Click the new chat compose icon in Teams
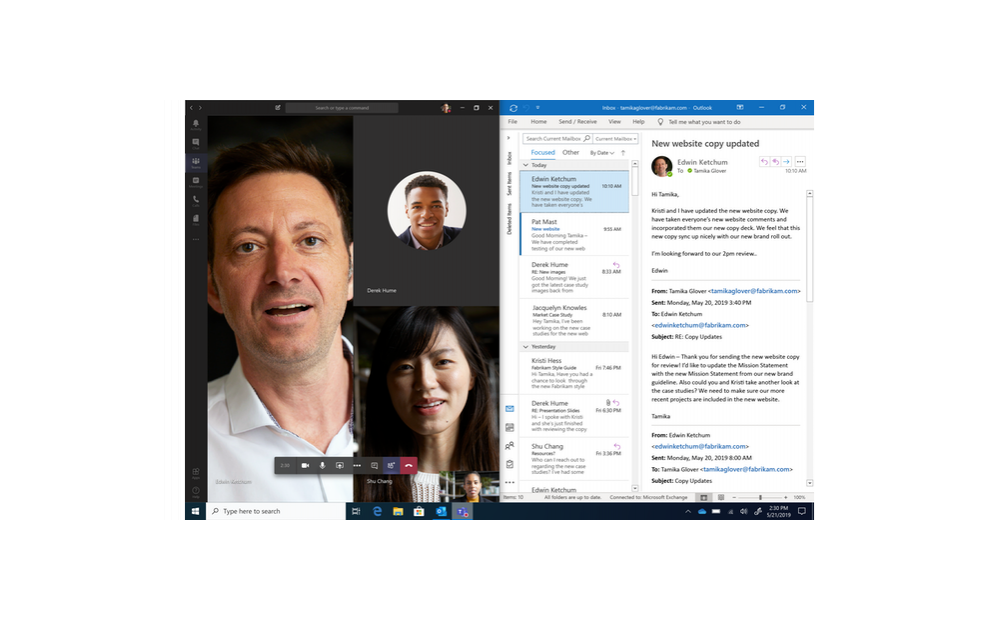This screenshot has width=1000, height=620. pyautogui.click(x=278, y=107)
